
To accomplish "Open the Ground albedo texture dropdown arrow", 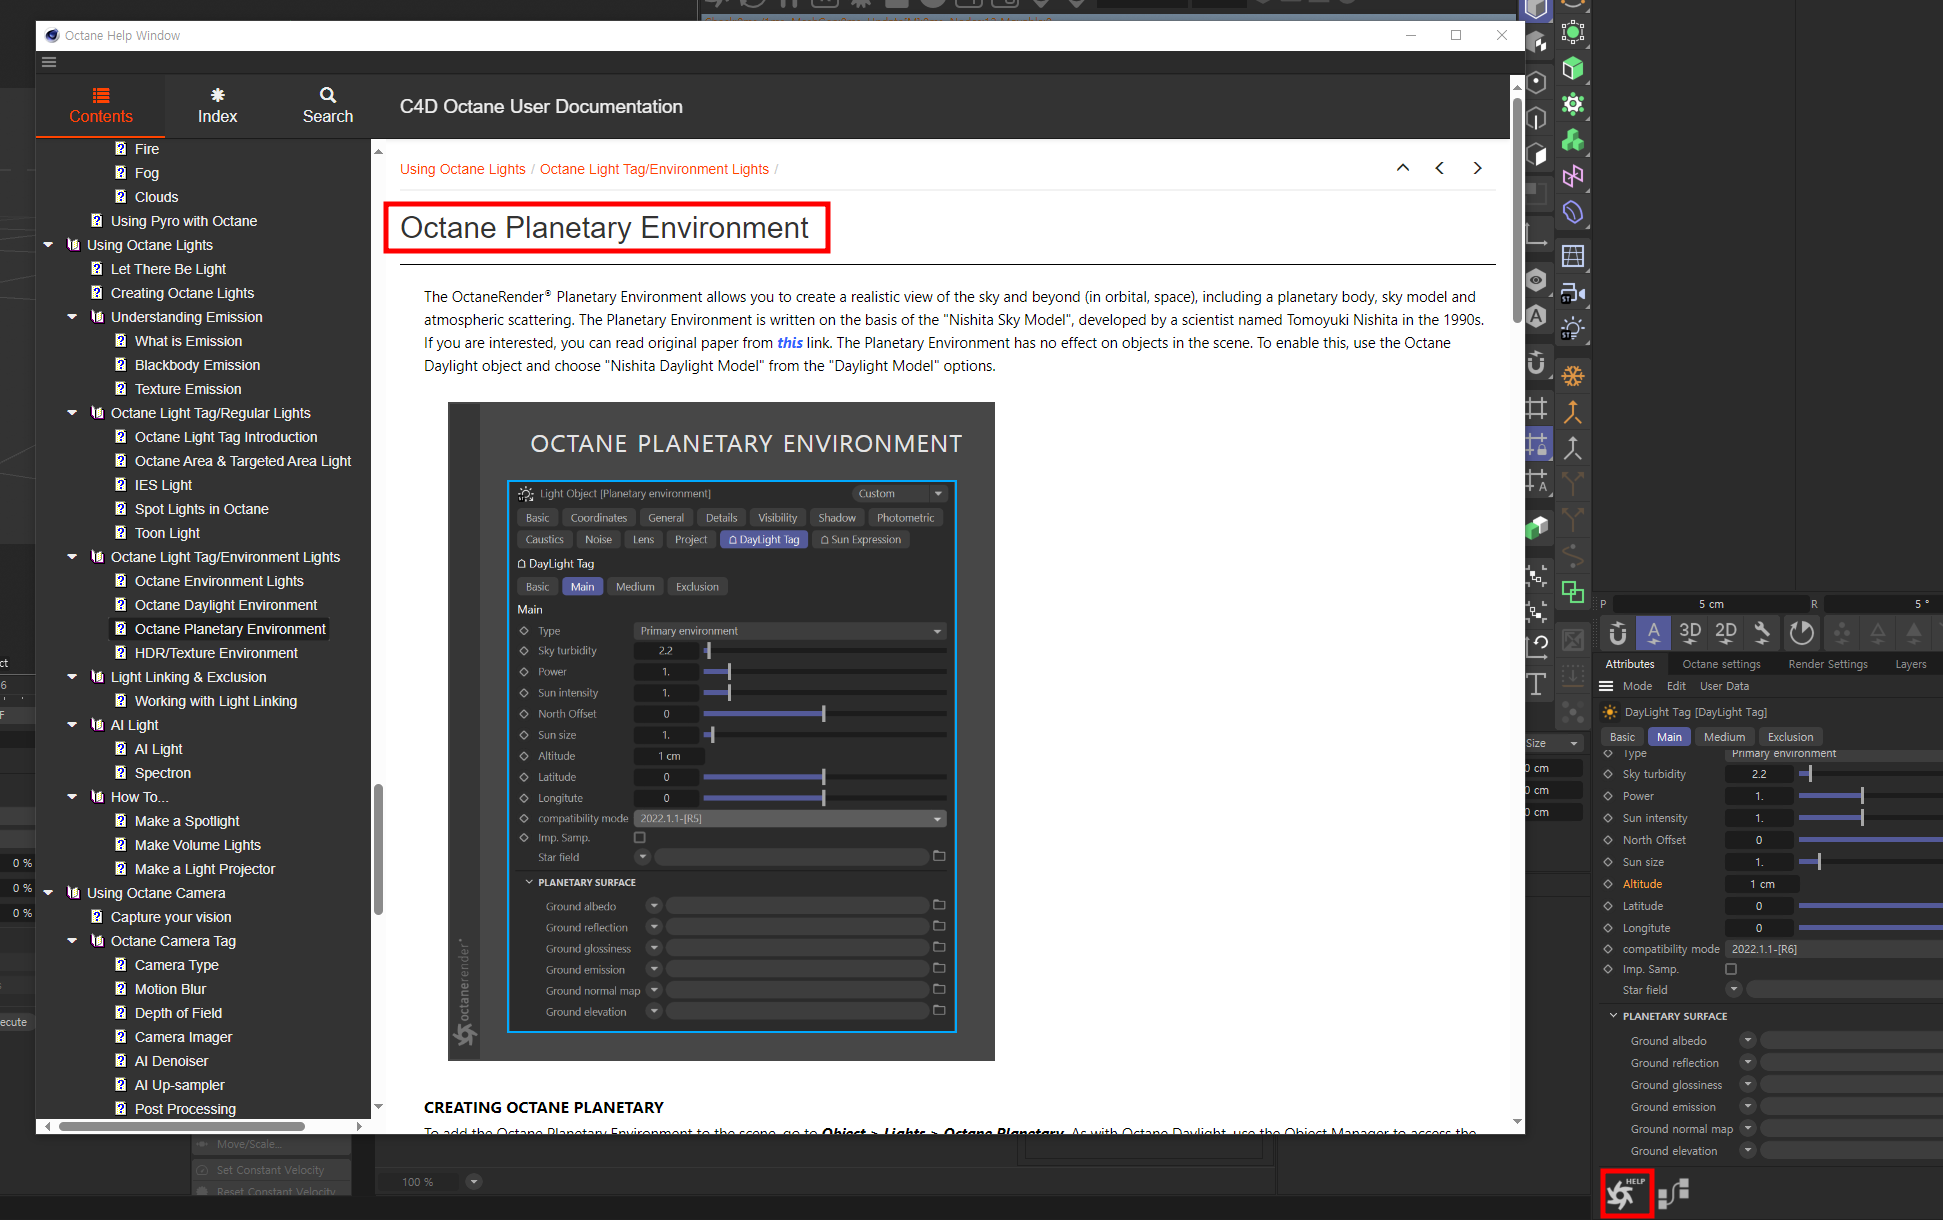I will click(1748, 1041).
